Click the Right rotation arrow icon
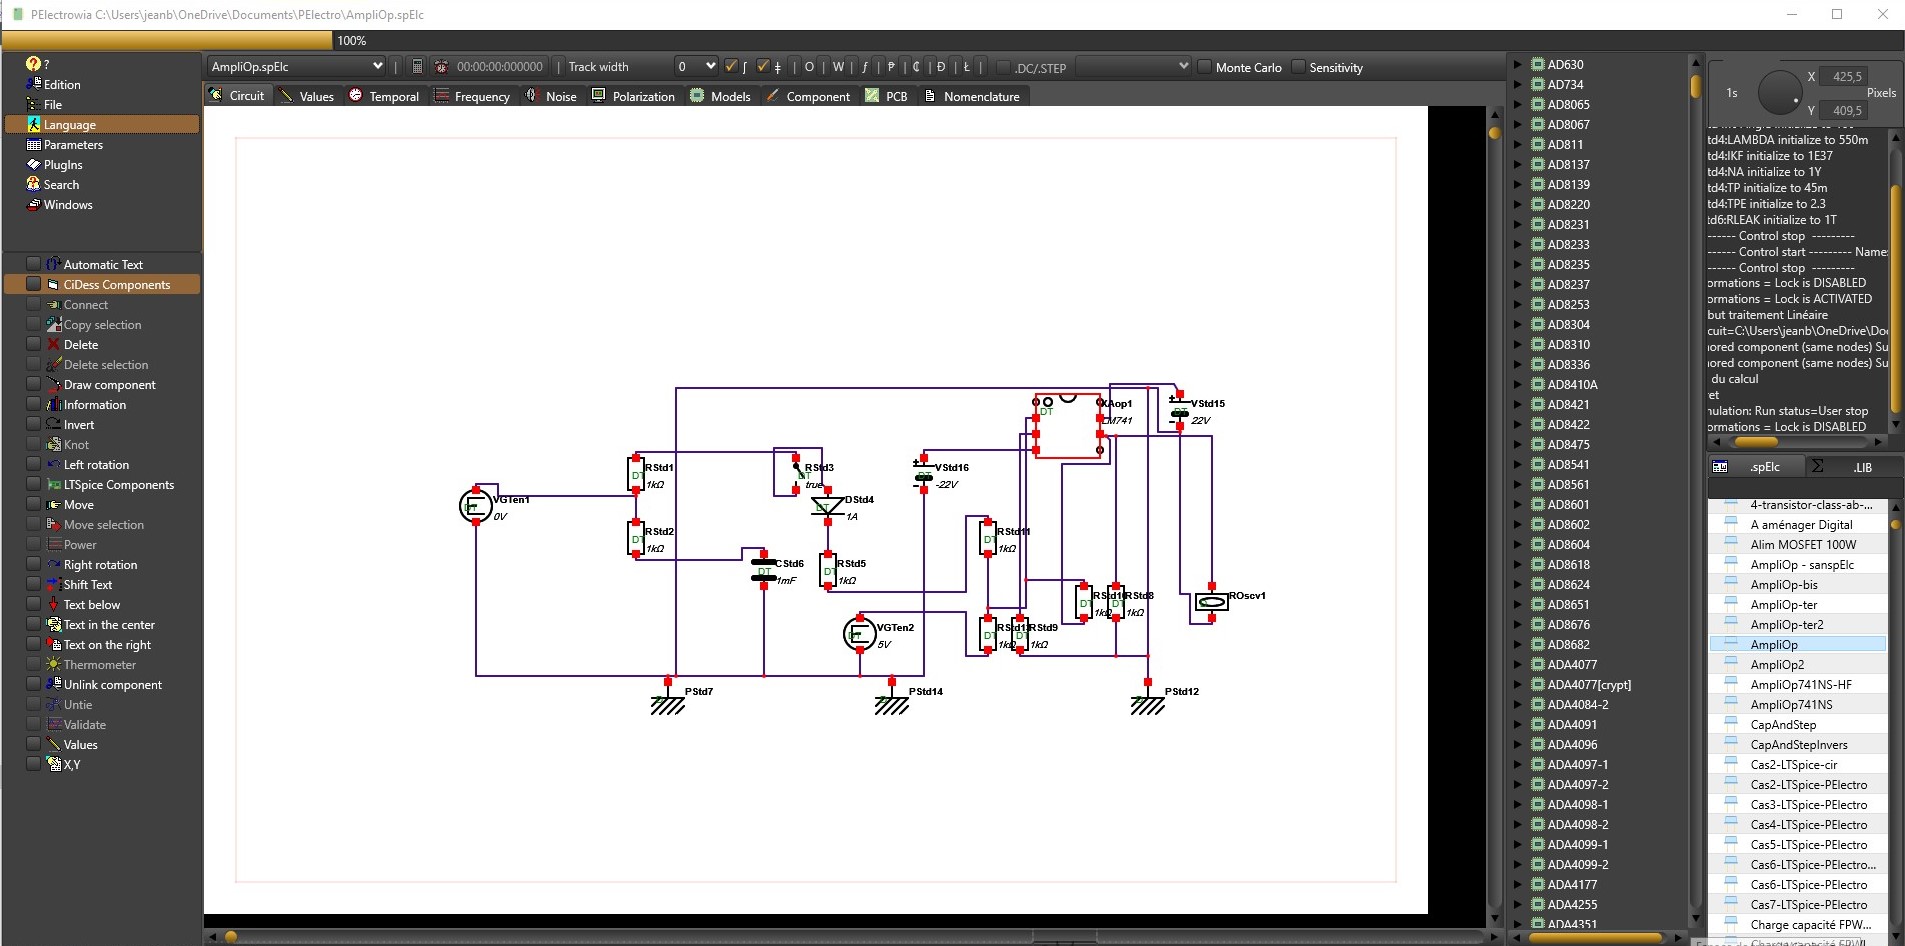Image resolution: width=1905 pixels, height=946 pixels. (x=54, y=565)
